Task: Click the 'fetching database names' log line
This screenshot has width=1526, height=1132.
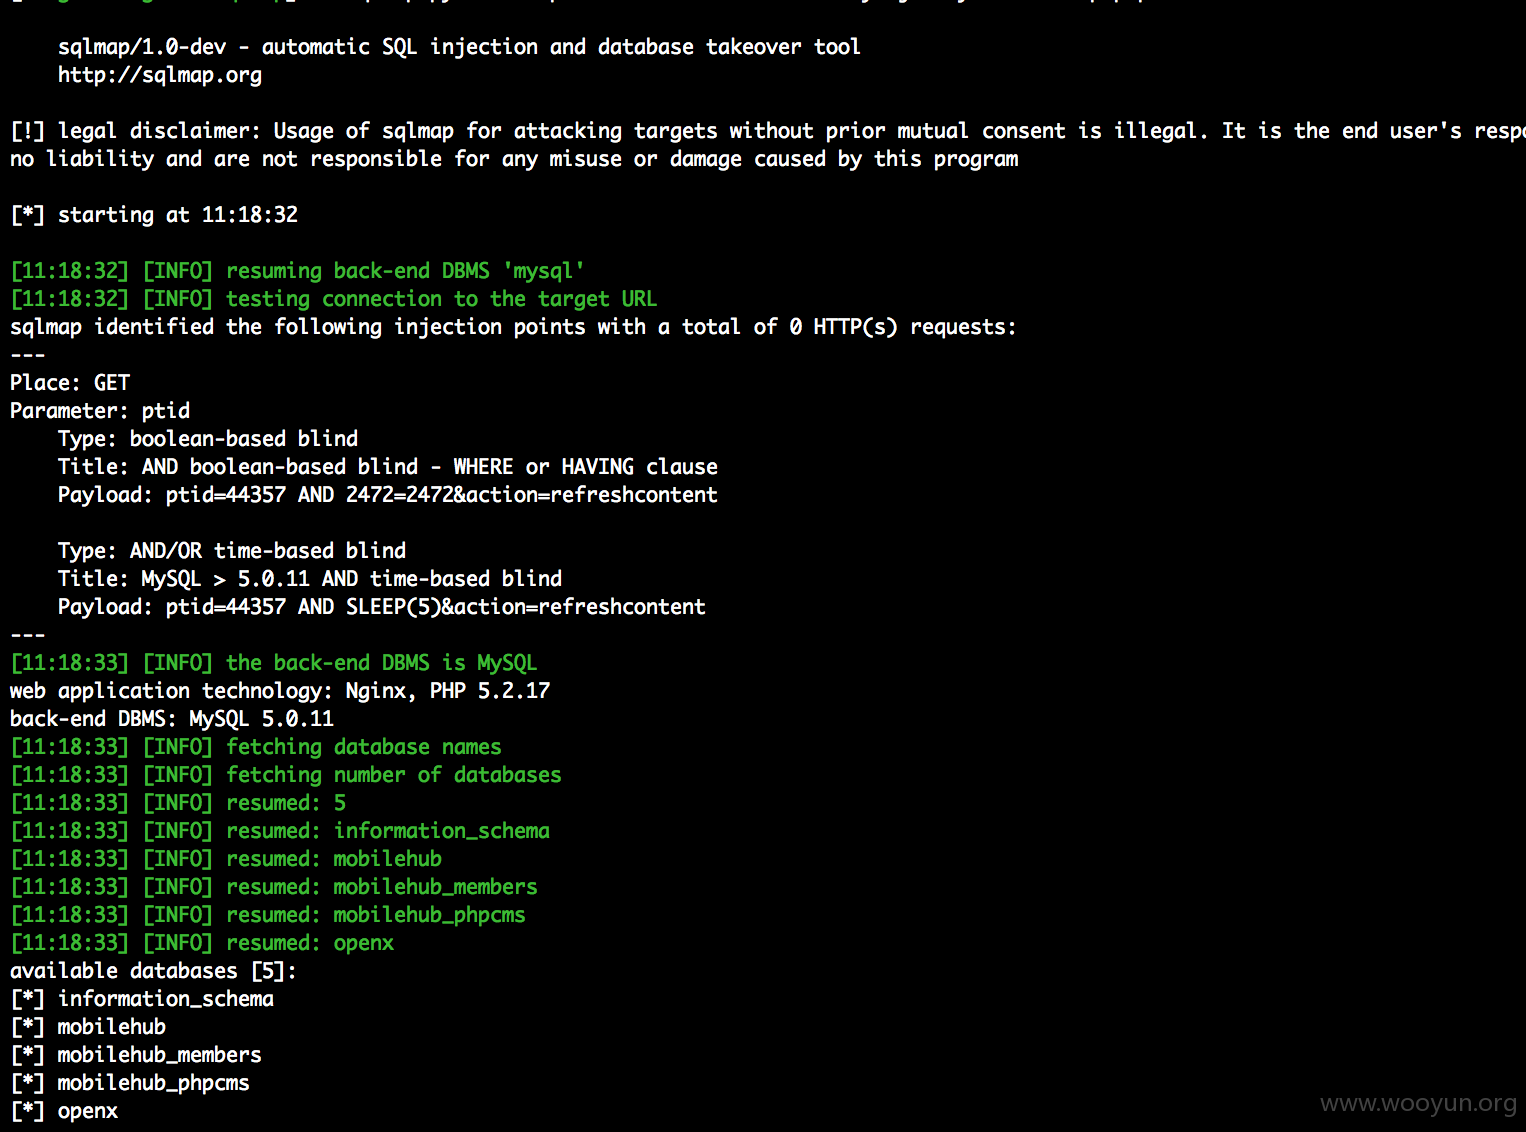Action: point(256,747)
